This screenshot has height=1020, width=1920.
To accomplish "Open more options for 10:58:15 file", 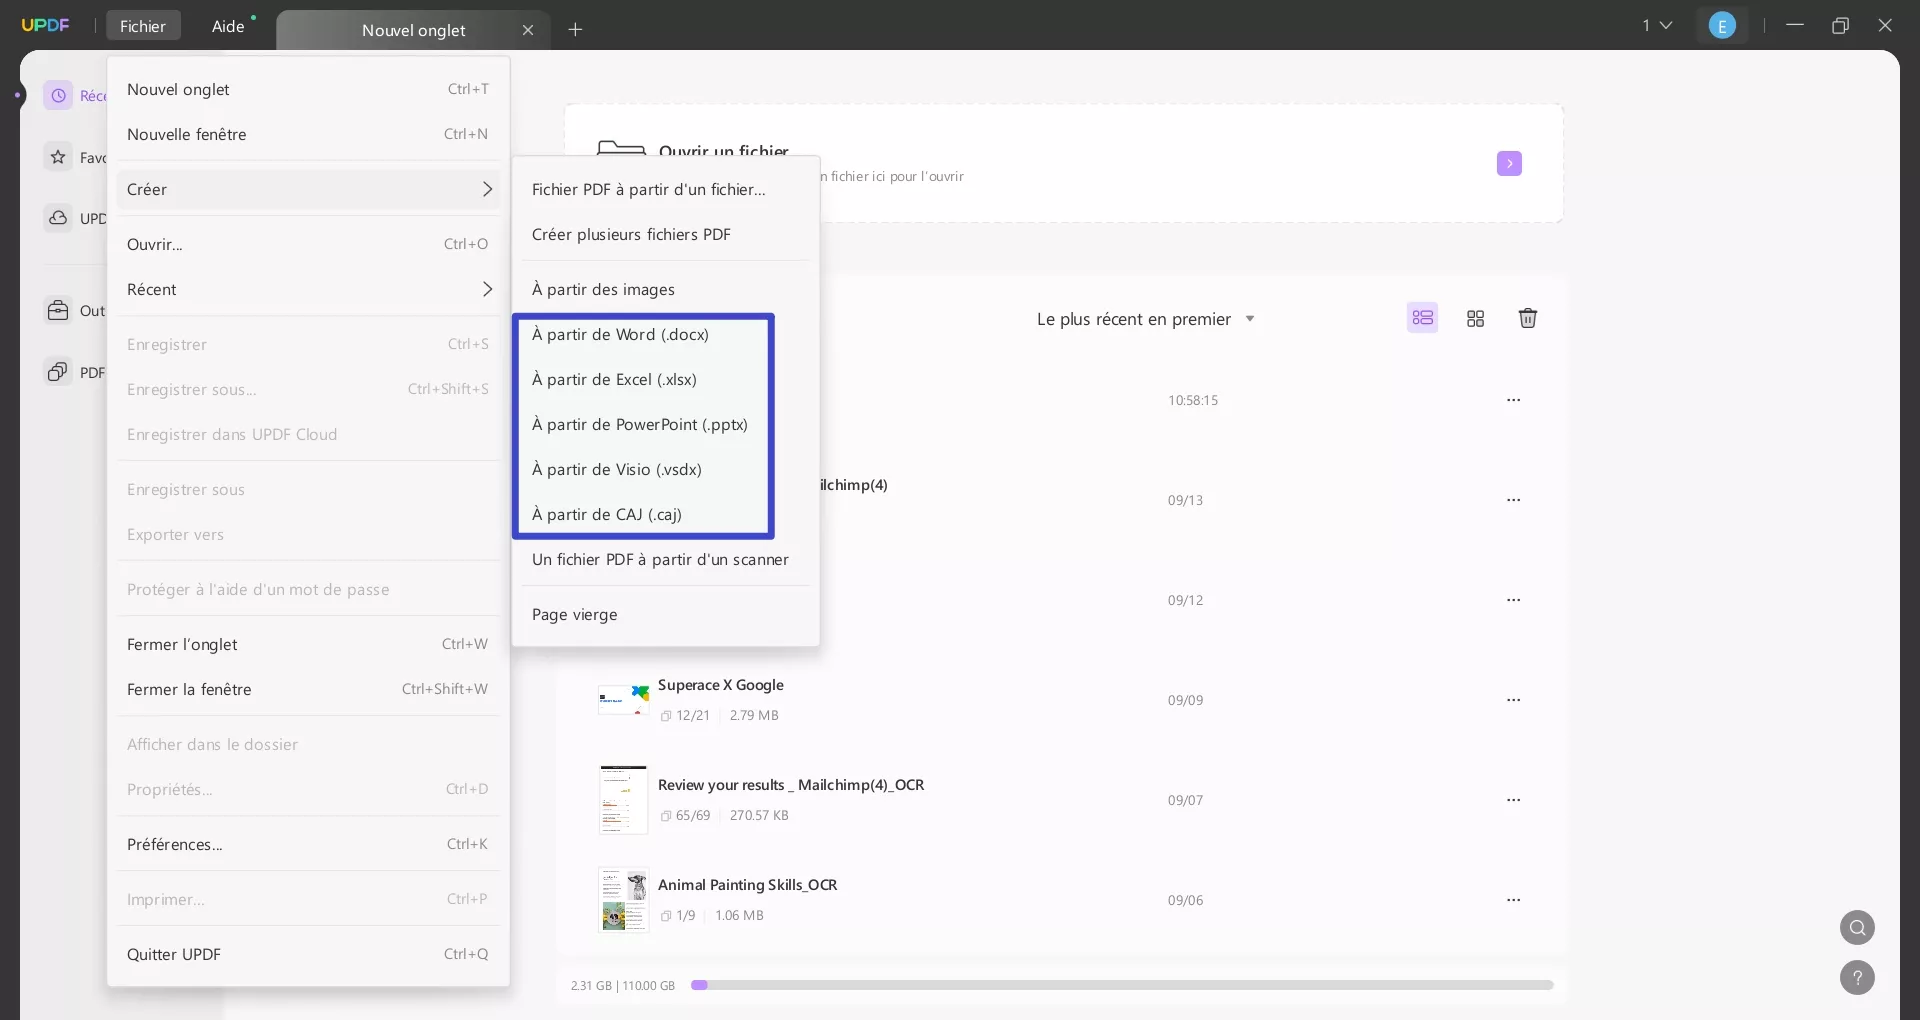I will coord(1514,400).
